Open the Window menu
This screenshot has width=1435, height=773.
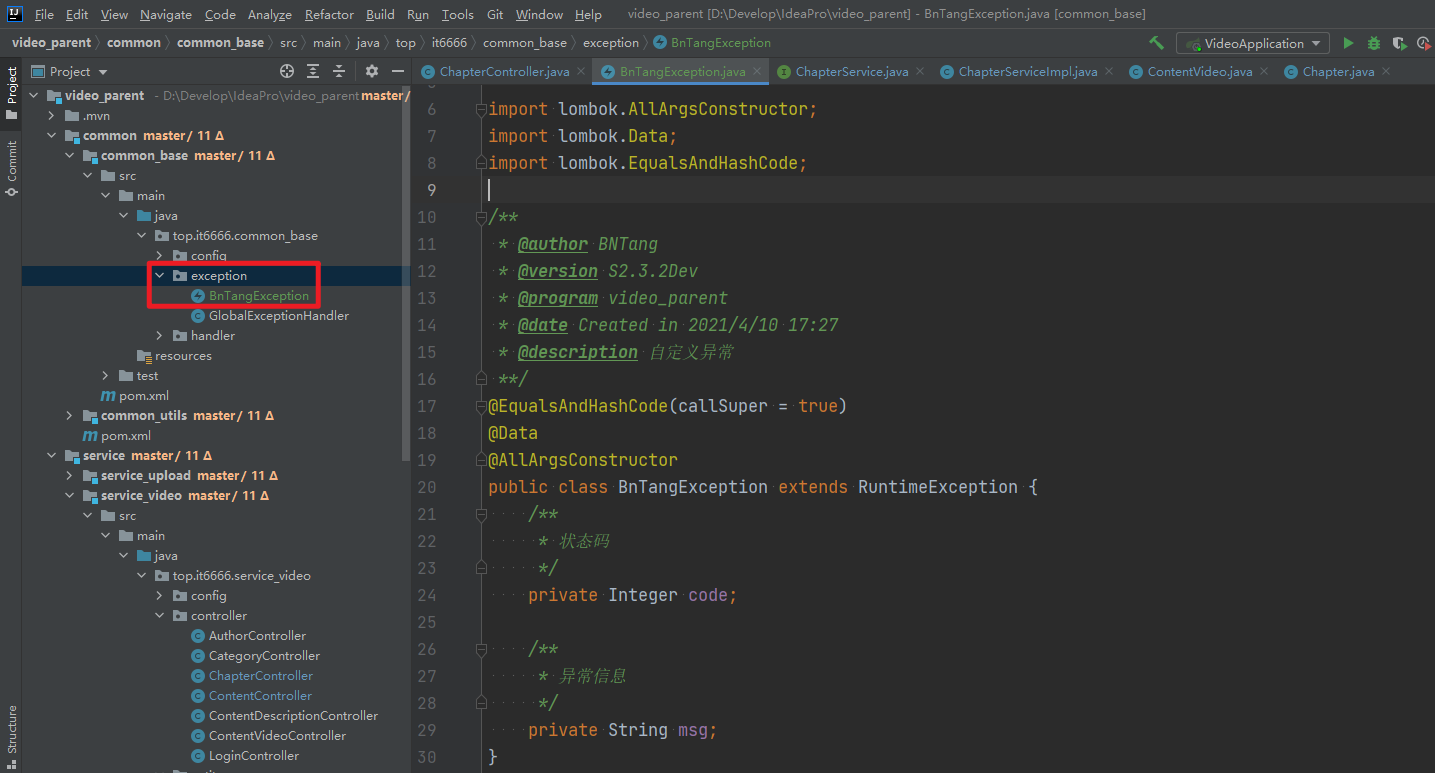tap(539, 14)
